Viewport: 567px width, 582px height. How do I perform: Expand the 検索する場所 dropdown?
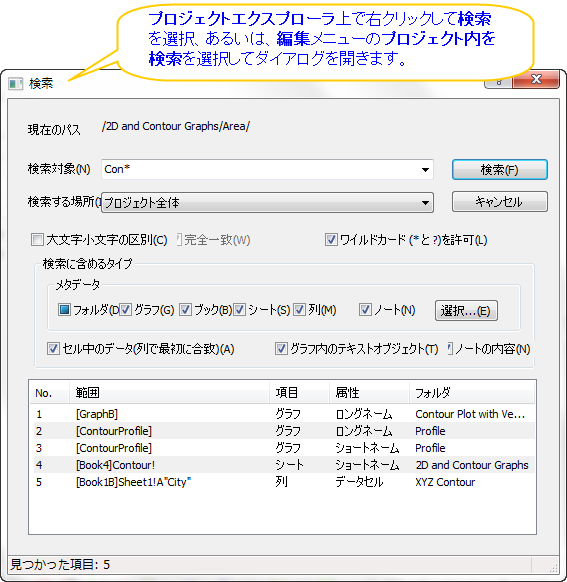pyautogui.click(x=425, y=203)
